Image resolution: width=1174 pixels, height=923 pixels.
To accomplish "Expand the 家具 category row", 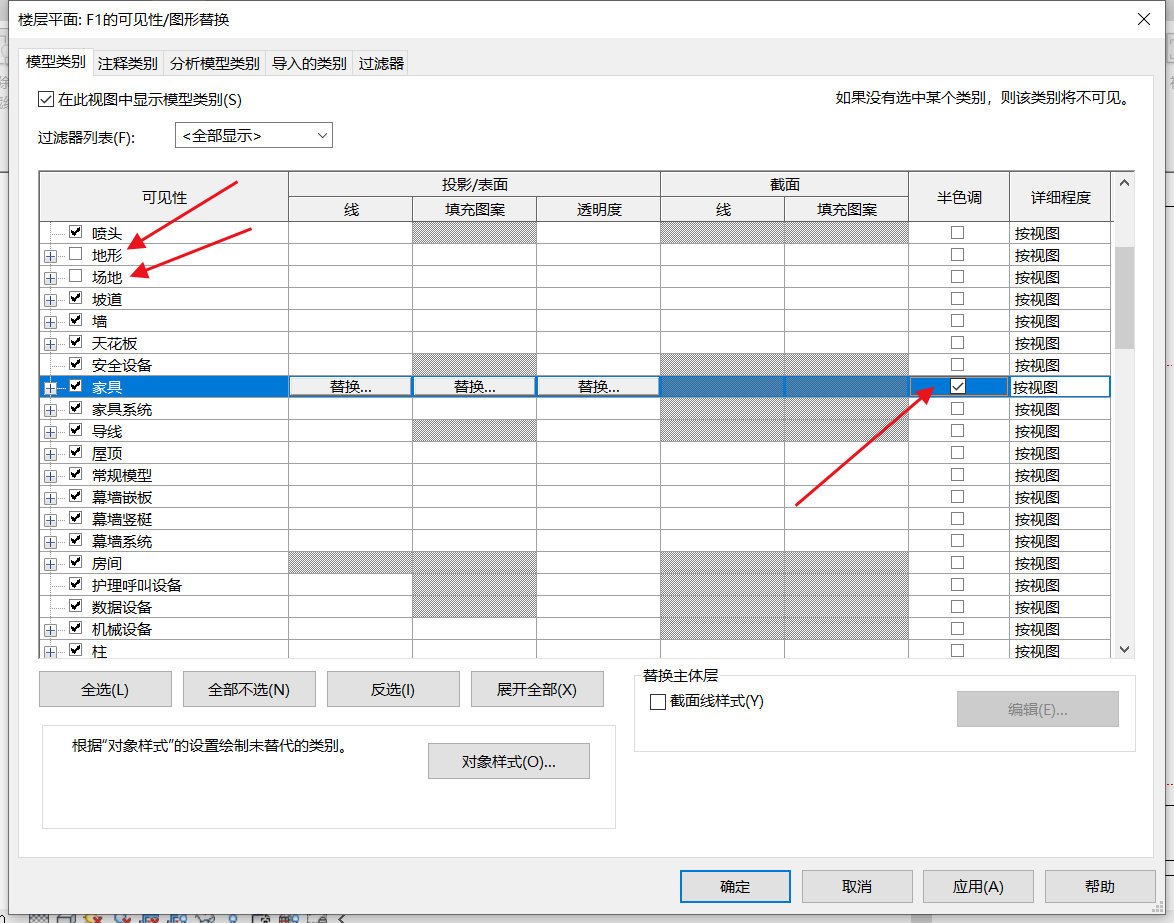I will (51, 387).
